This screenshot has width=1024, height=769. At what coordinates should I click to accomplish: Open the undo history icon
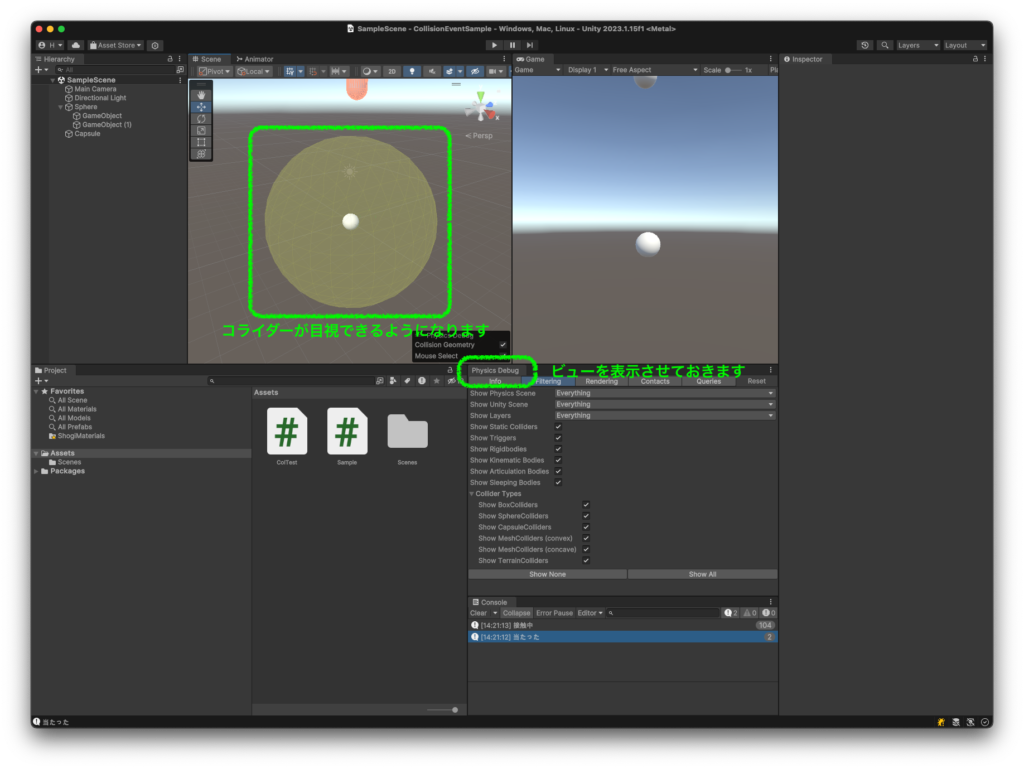click(865, 45)
